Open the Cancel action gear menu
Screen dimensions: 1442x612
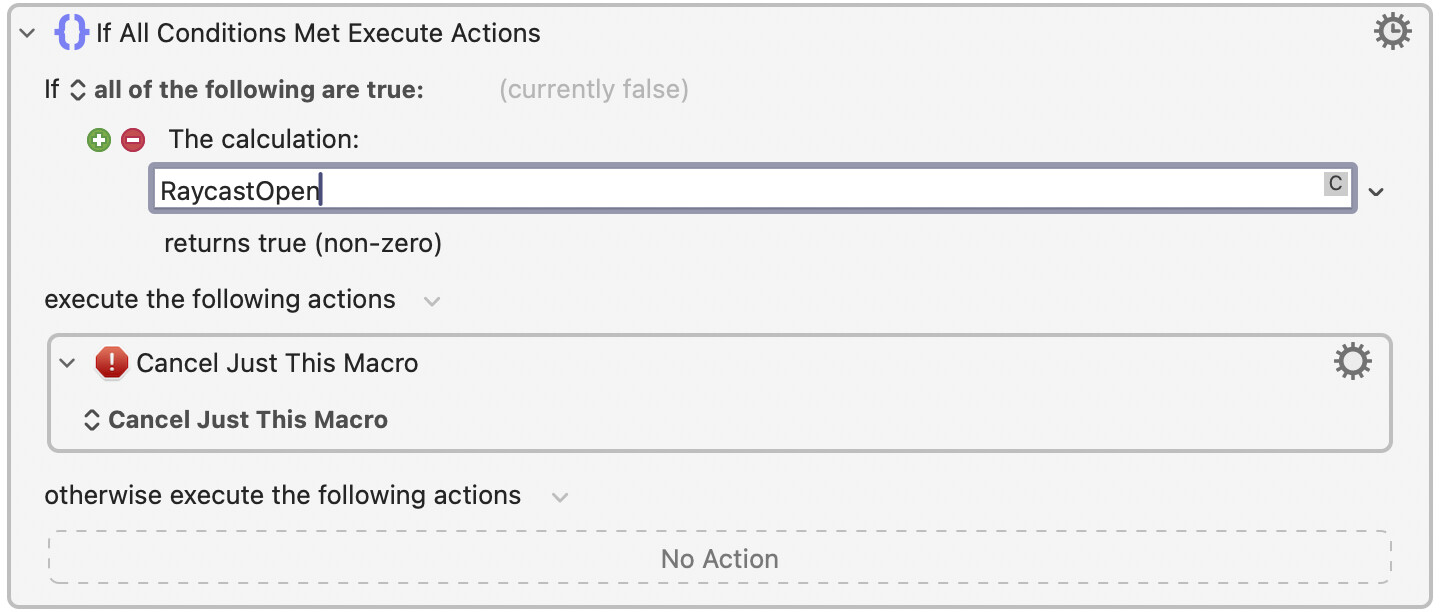tap(1352, 362)
